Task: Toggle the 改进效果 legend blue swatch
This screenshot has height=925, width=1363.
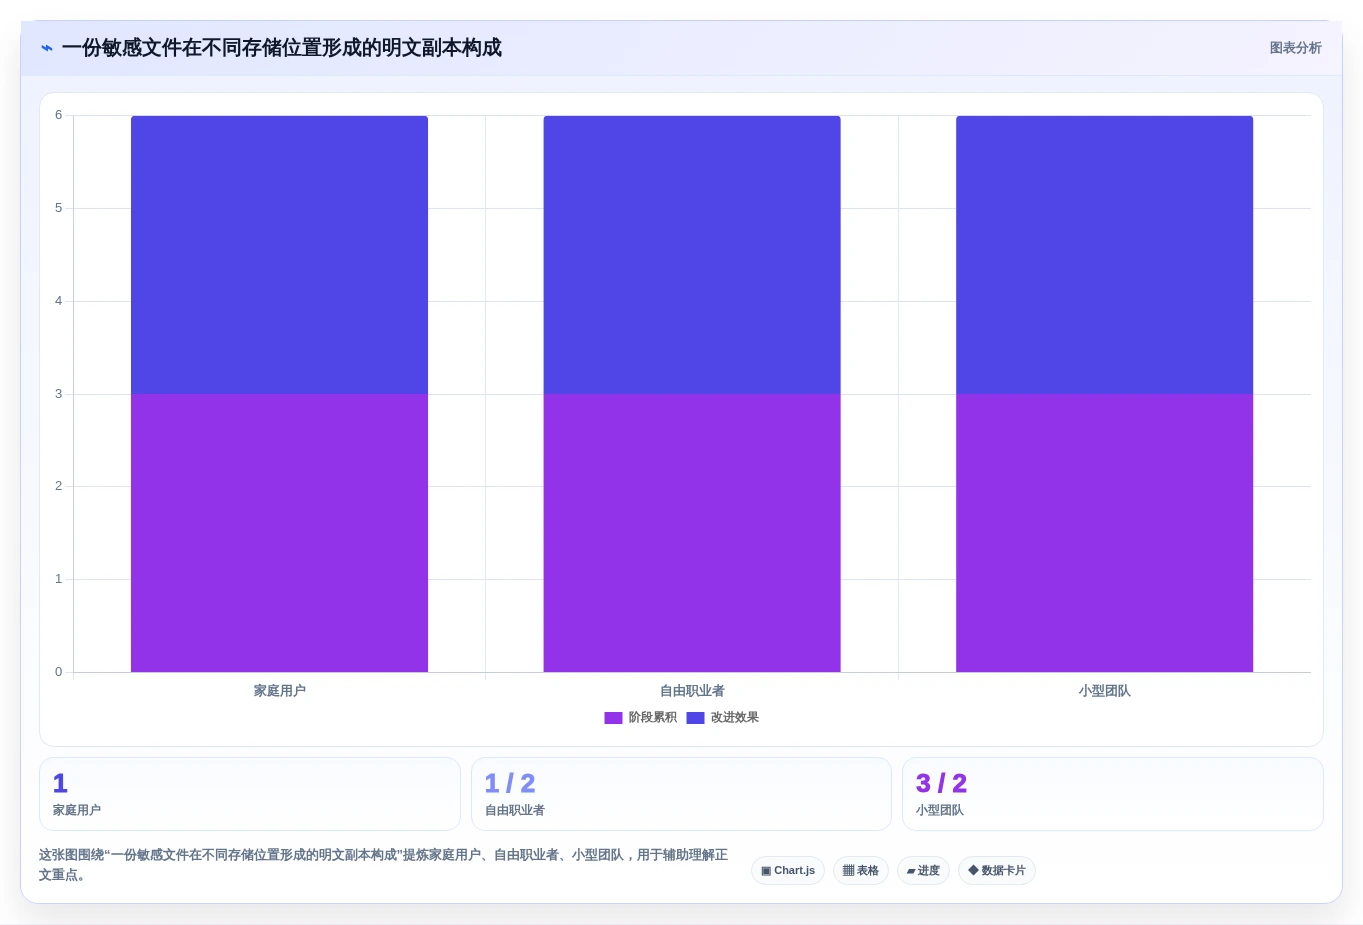Action: pyautogui.click(x=695, y=718)
